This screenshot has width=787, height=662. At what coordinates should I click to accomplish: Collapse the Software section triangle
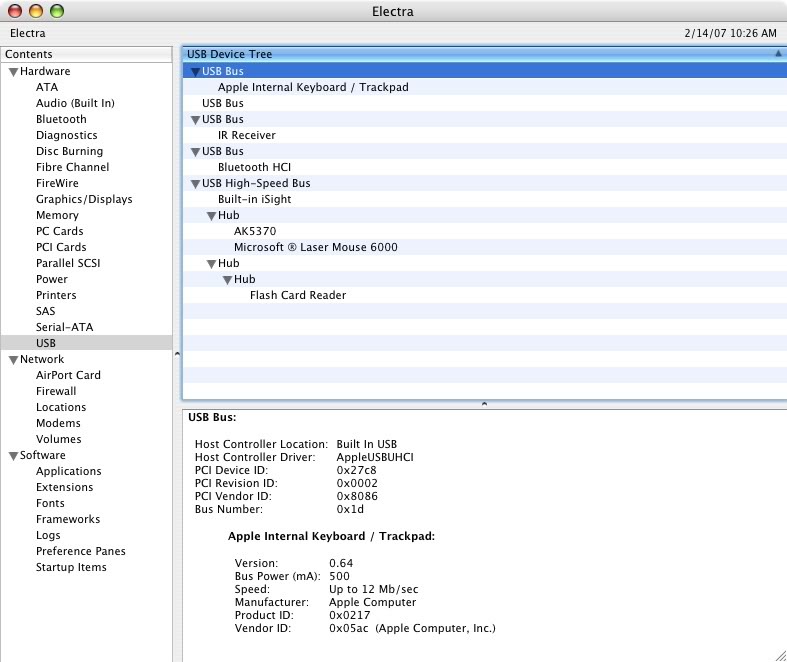(x=13, y=456)
